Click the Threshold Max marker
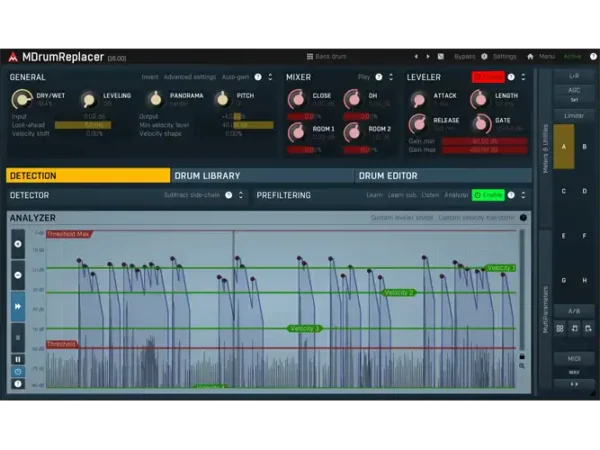This screenshot has height=450, width=600. tap(69, 234)
